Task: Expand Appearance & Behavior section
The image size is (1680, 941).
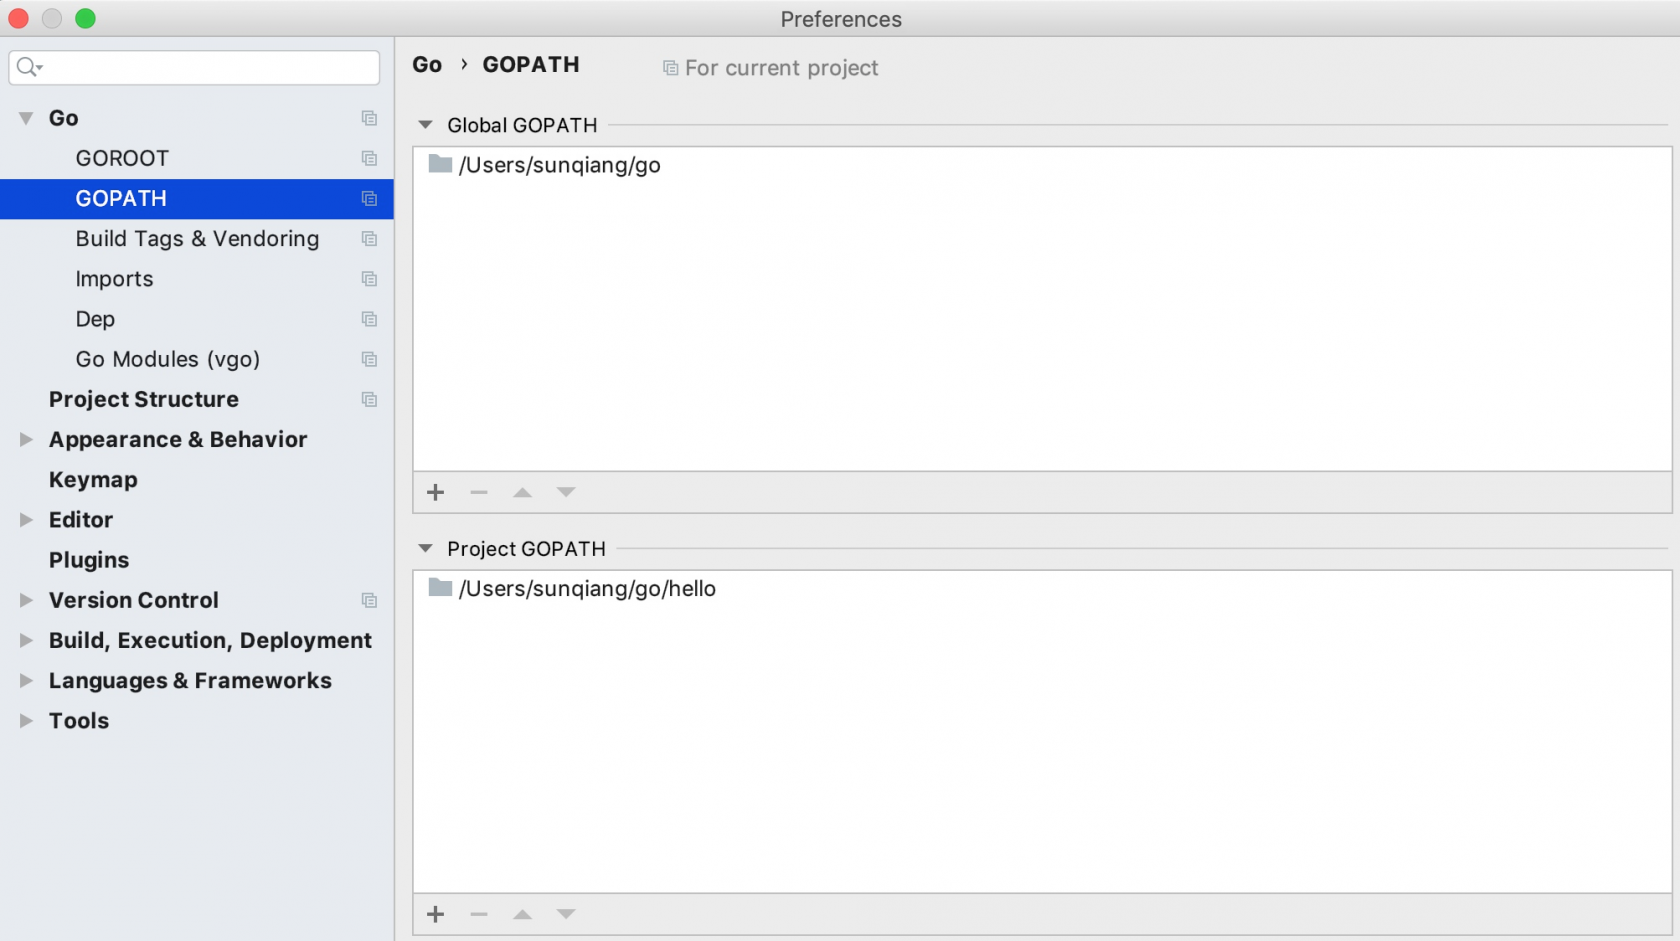Action: (x=26, y=439)
